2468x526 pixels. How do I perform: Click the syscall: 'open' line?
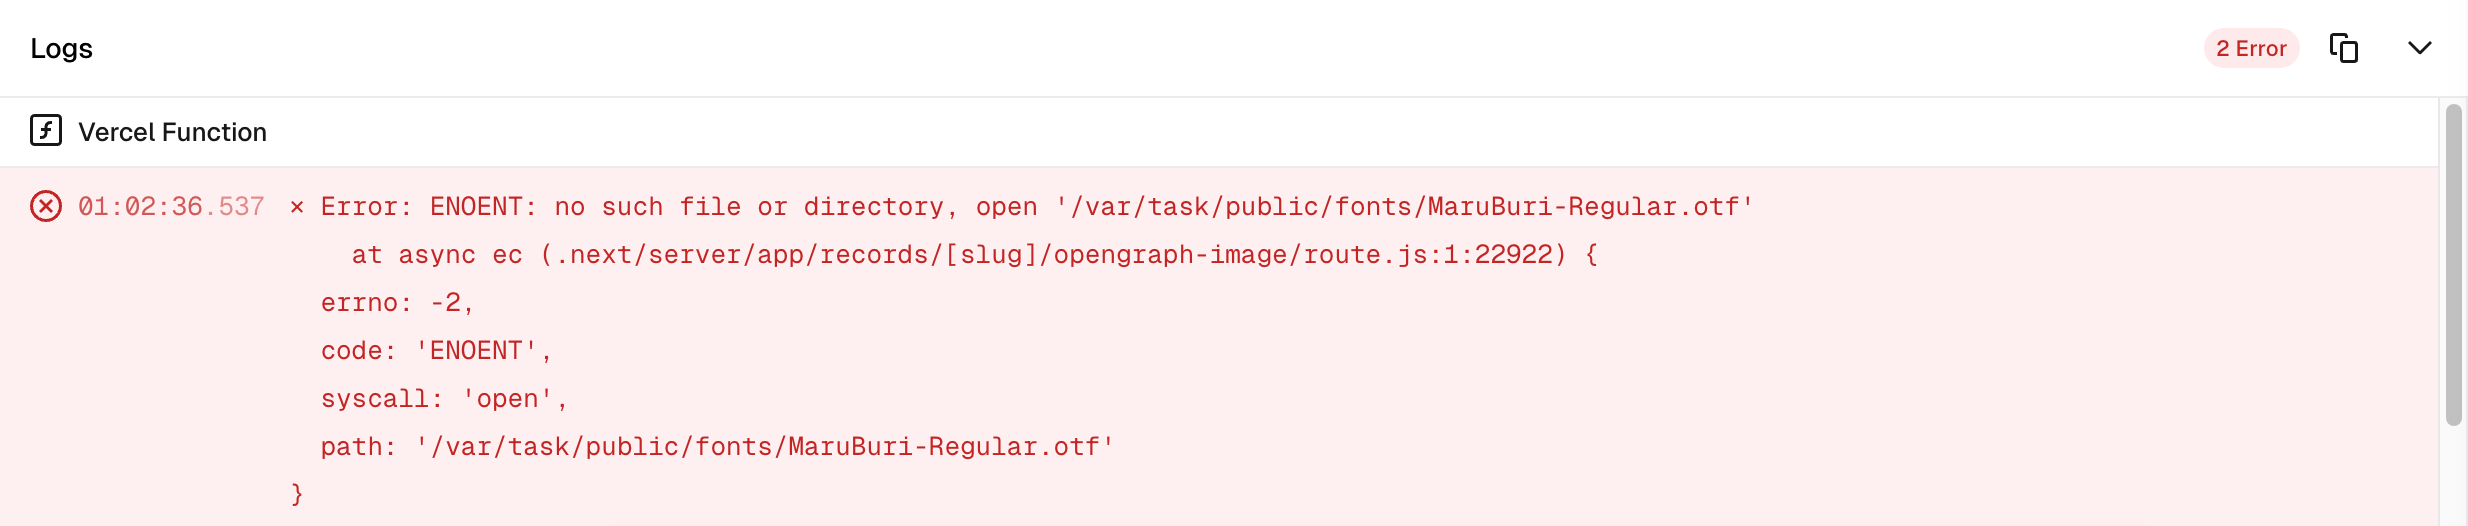point(444,399)
